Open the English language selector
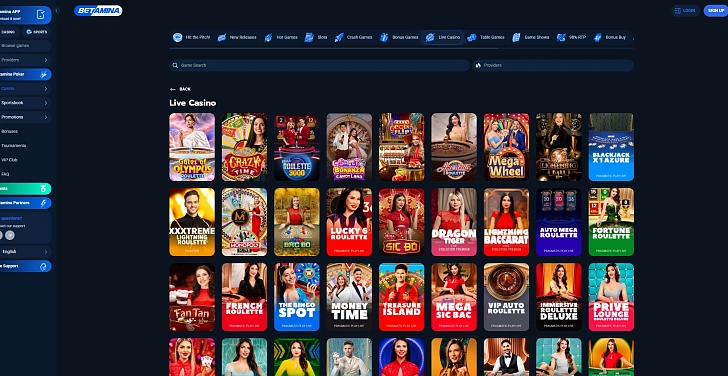The width and height of the screenshot is (728, 376). tap(26, 252)
